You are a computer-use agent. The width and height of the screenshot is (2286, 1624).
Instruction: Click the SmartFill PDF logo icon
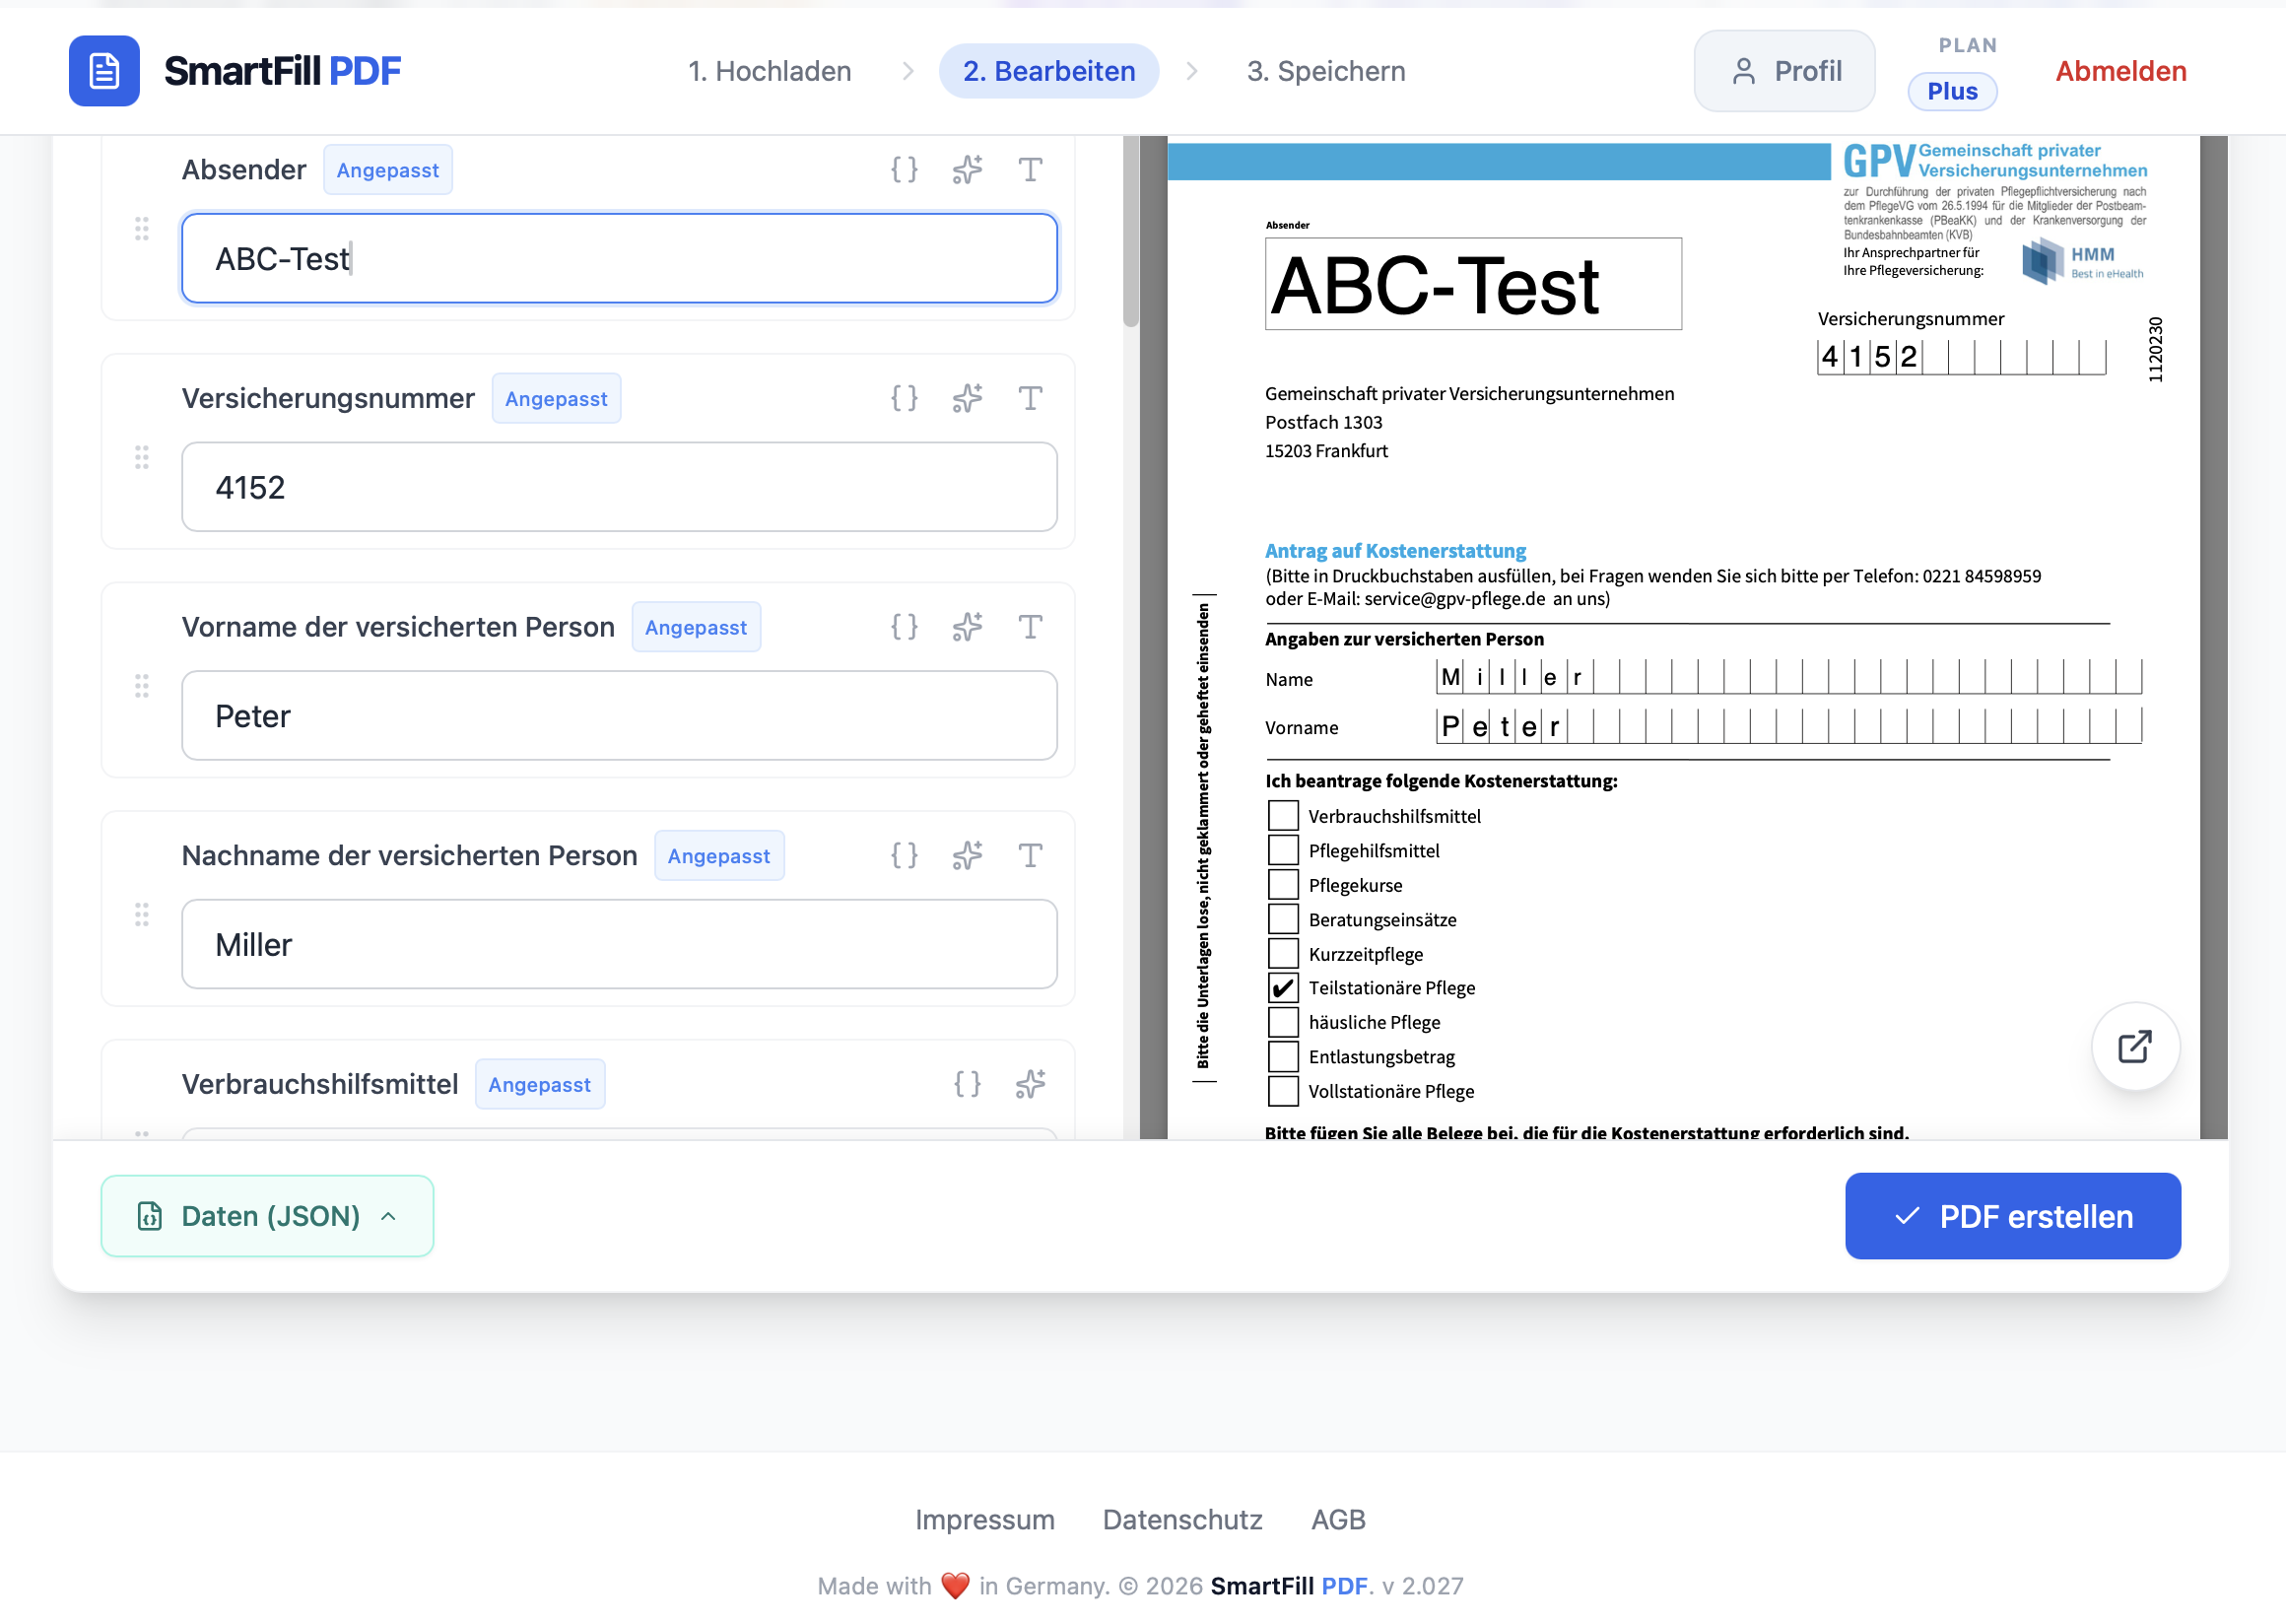click(x=104, y=71)
